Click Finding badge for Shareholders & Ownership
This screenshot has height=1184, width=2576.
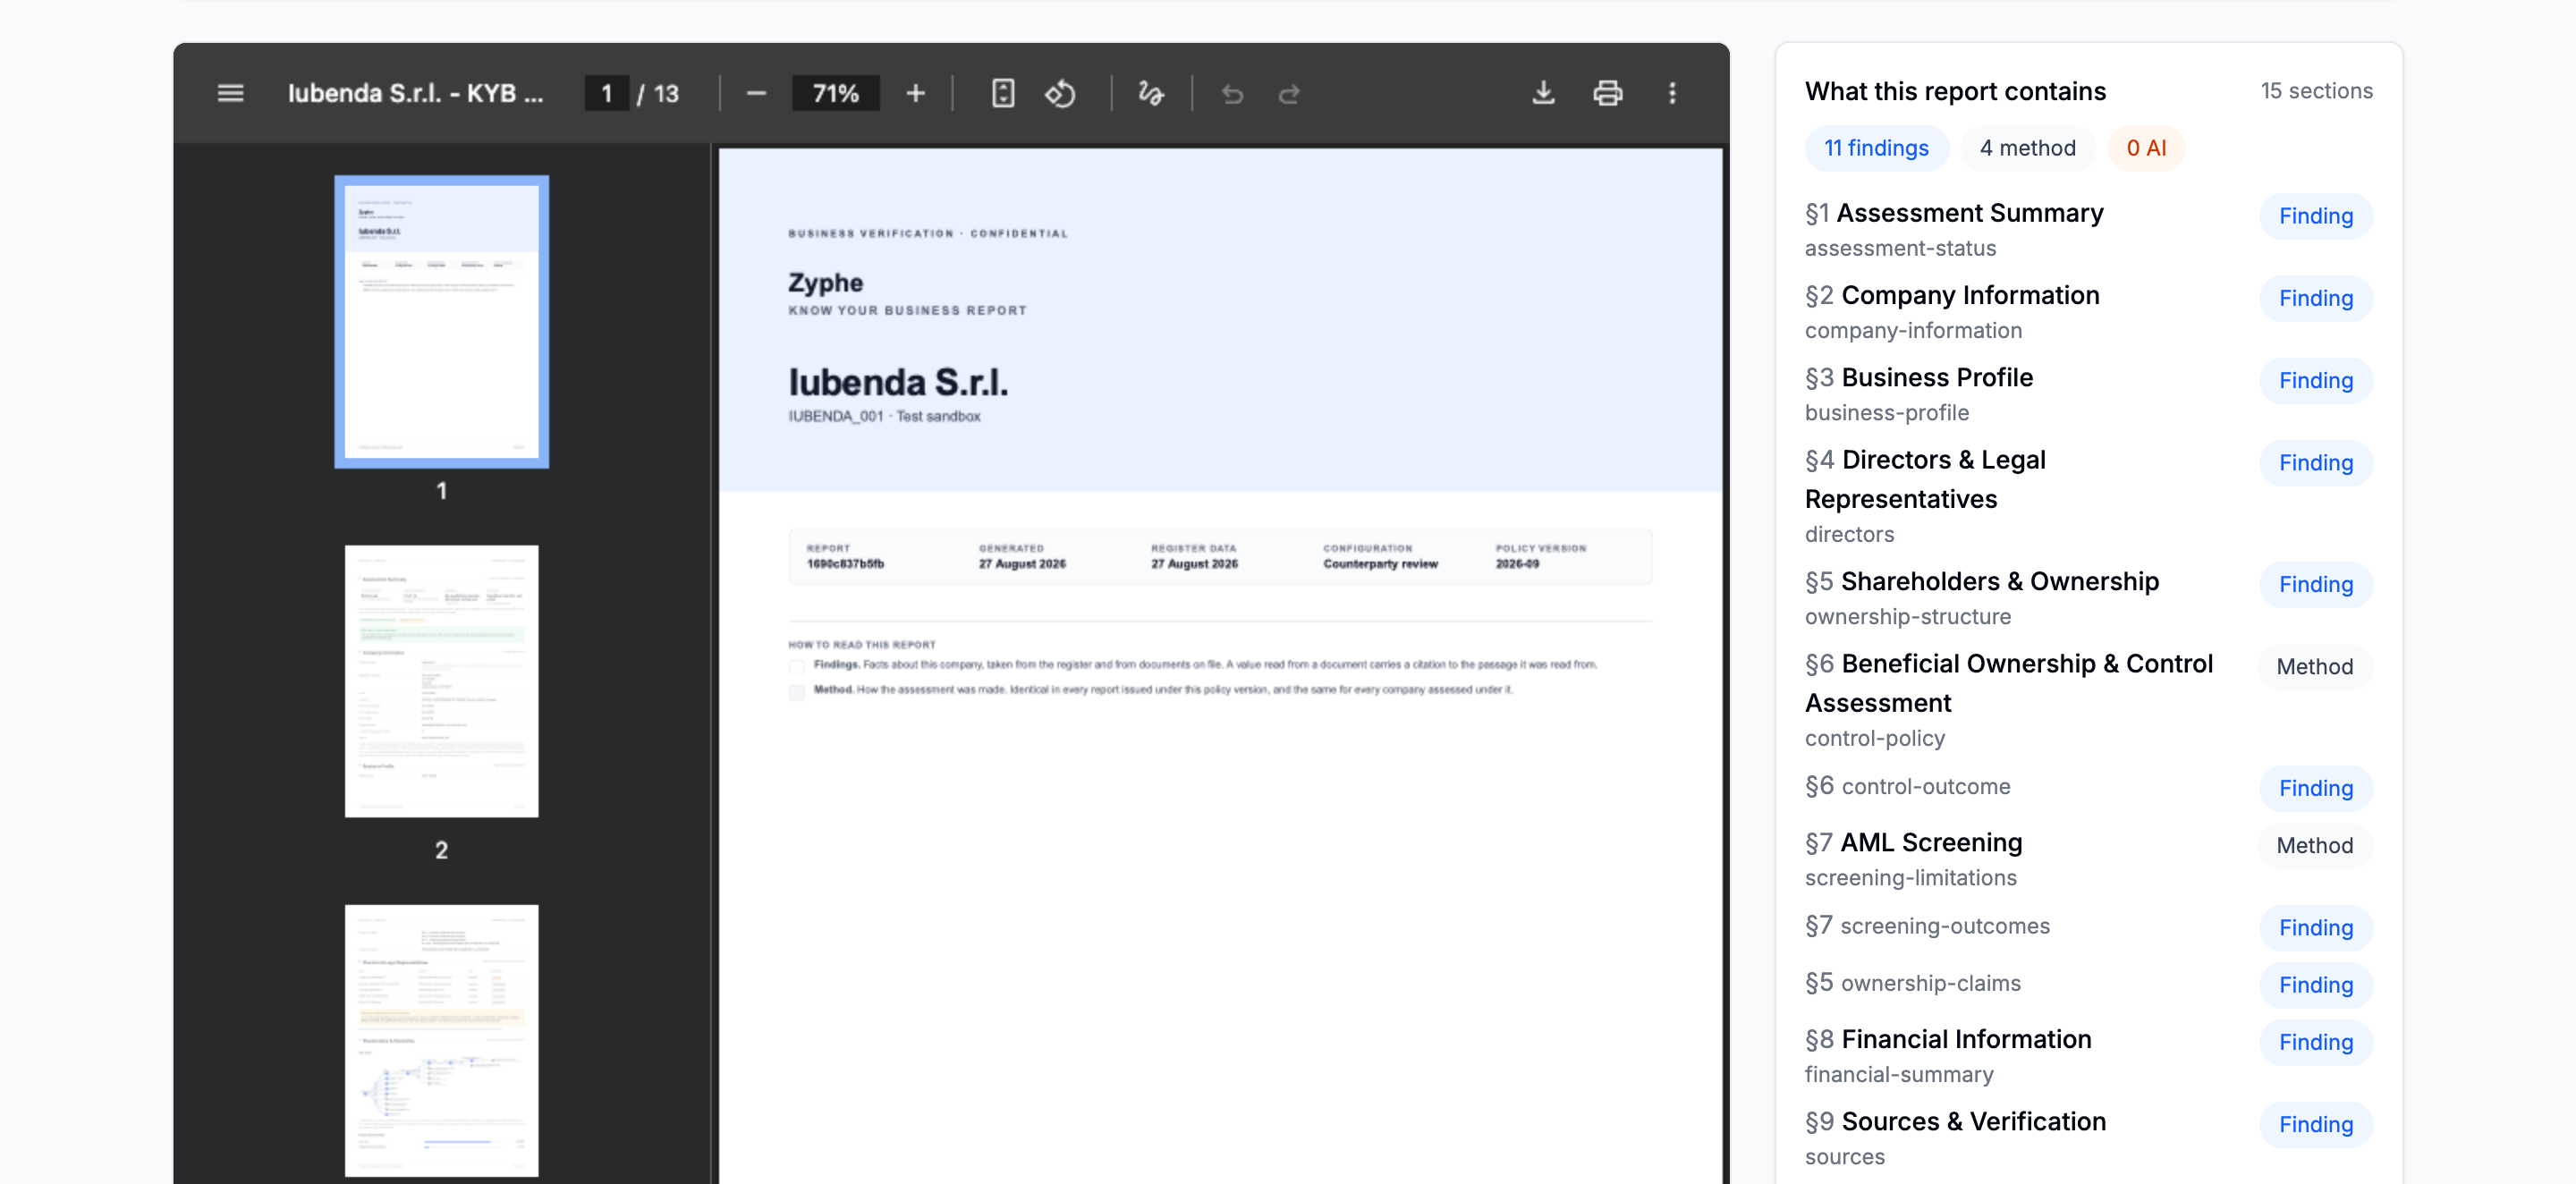click(x=2315, y=584)
